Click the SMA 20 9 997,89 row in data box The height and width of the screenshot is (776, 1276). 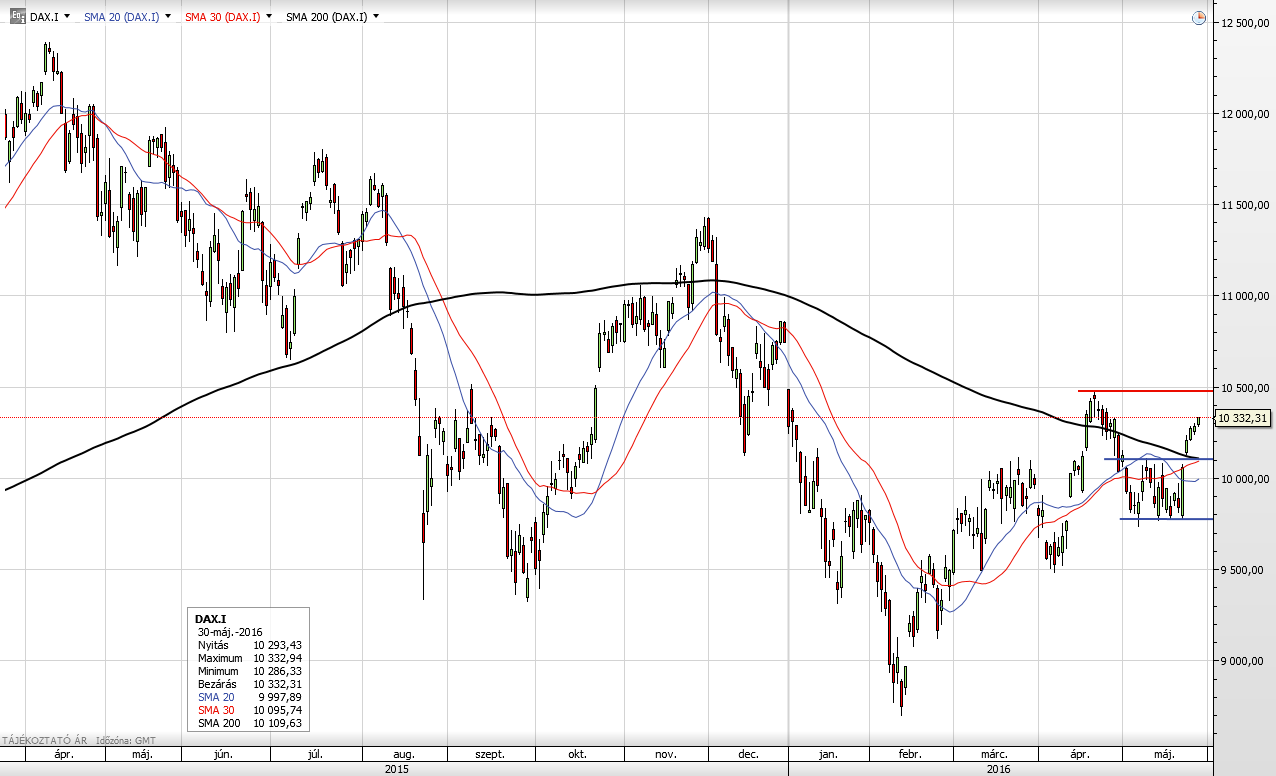tap(250, 696)
